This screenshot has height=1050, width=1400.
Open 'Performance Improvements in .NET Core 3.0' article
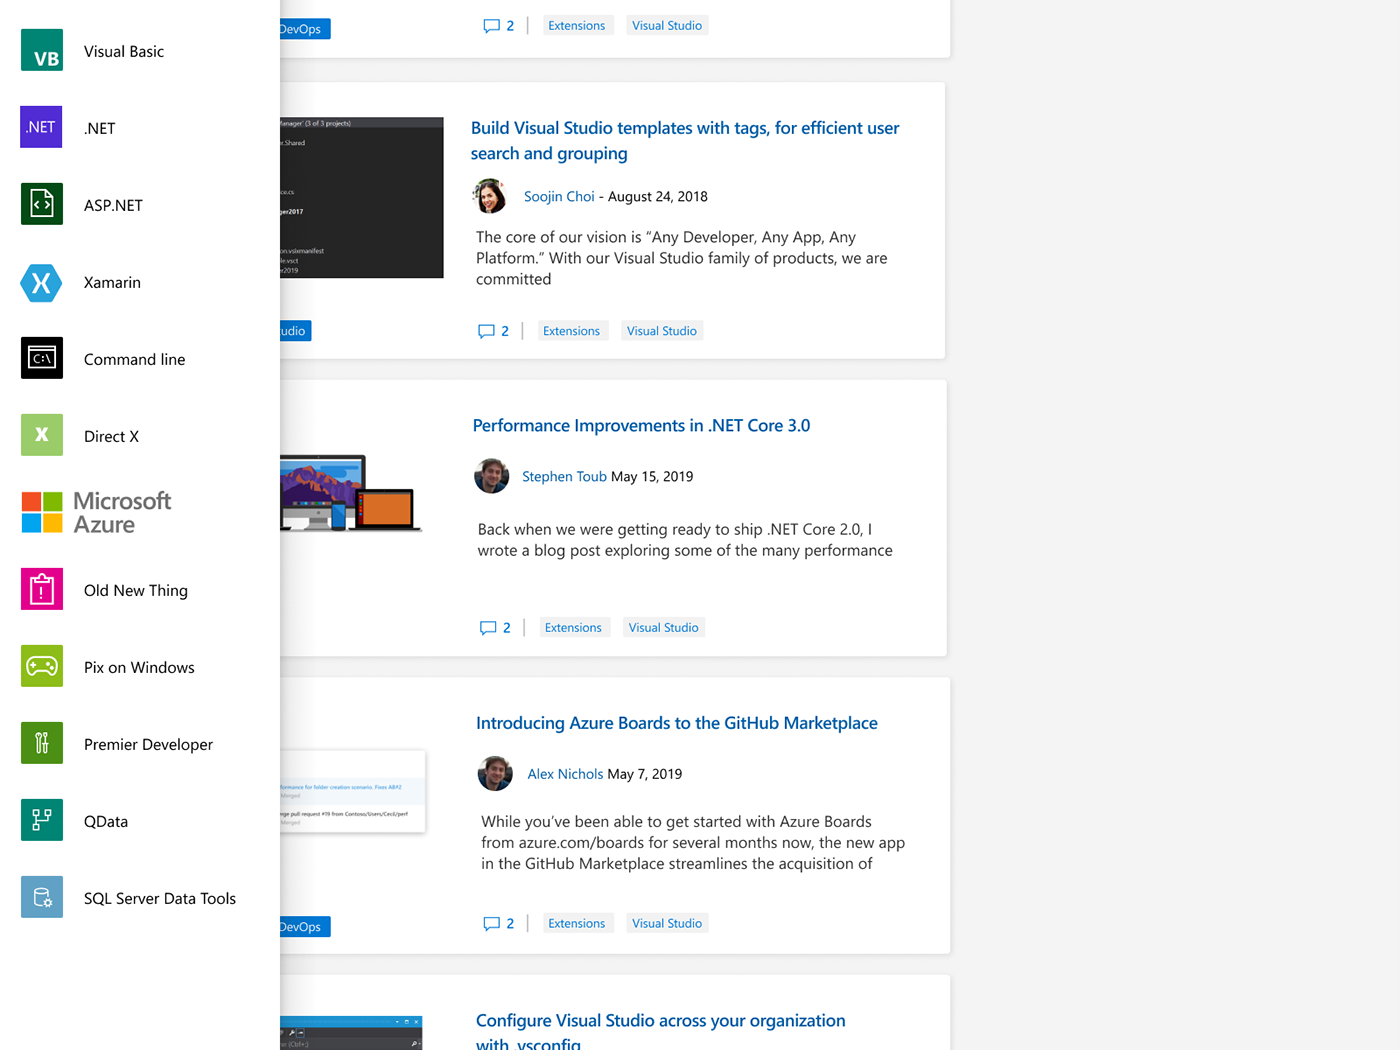pos(641,425)
